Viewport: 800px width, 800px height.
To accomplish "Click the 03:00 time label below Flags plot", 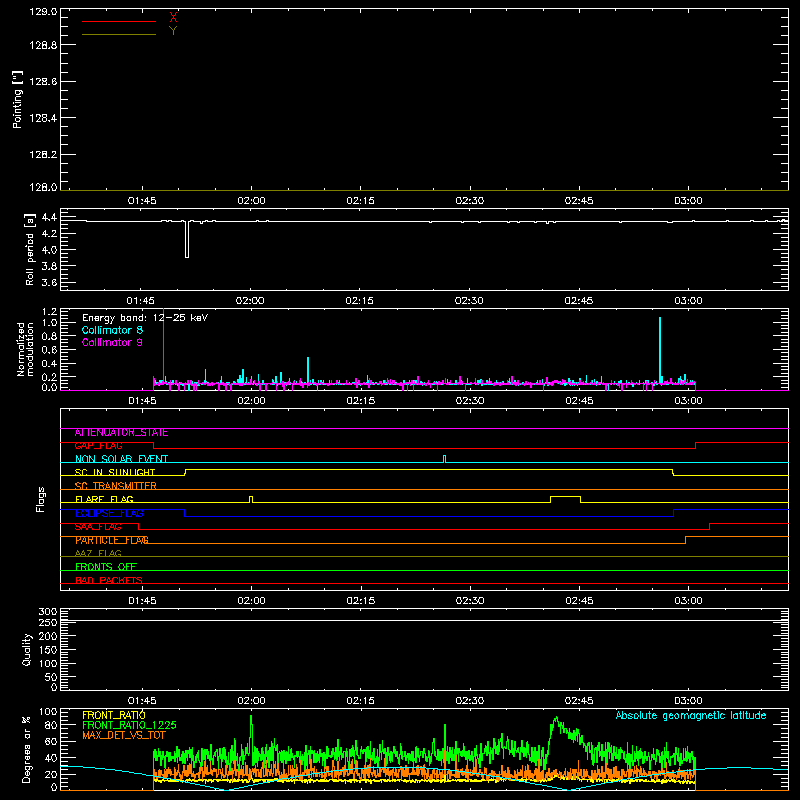I will click(688, 601).
